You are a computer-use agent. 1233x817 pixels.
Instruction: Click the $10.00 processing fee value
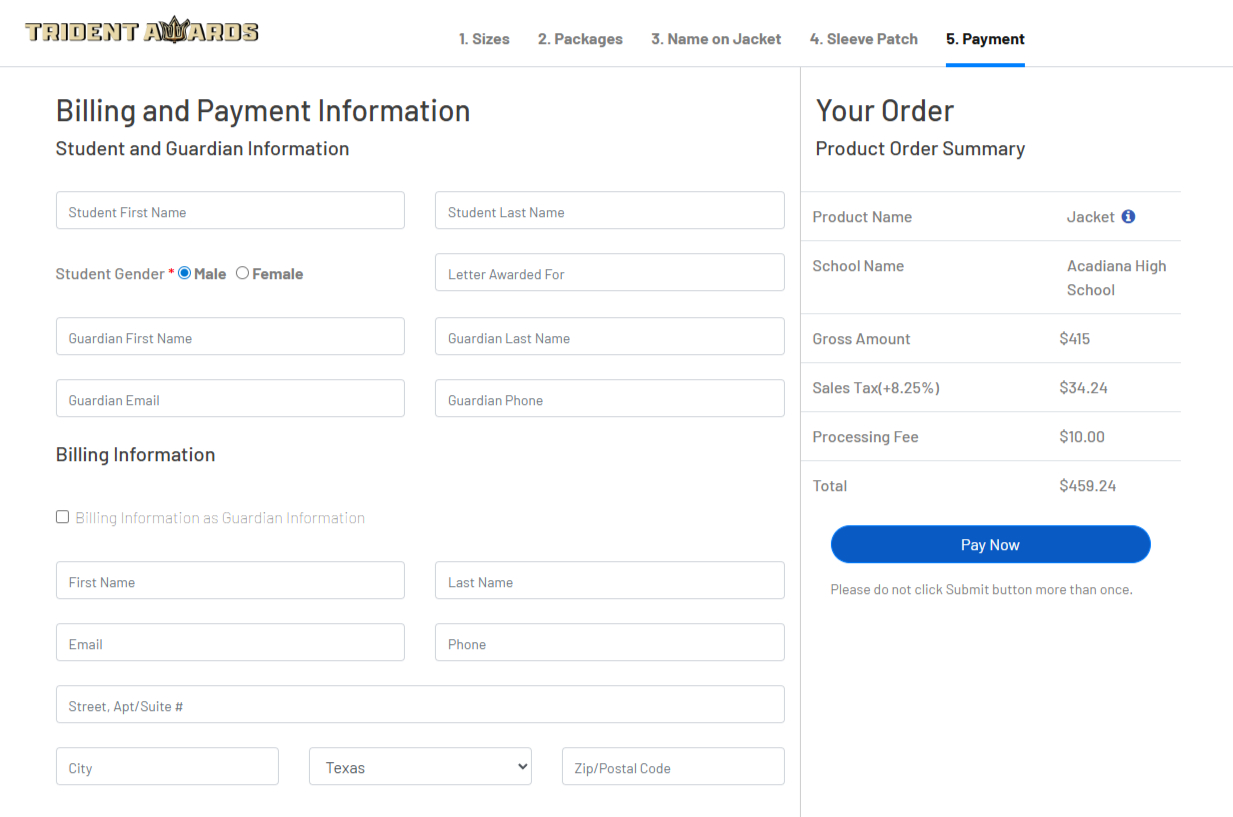tap(1082, 437)
